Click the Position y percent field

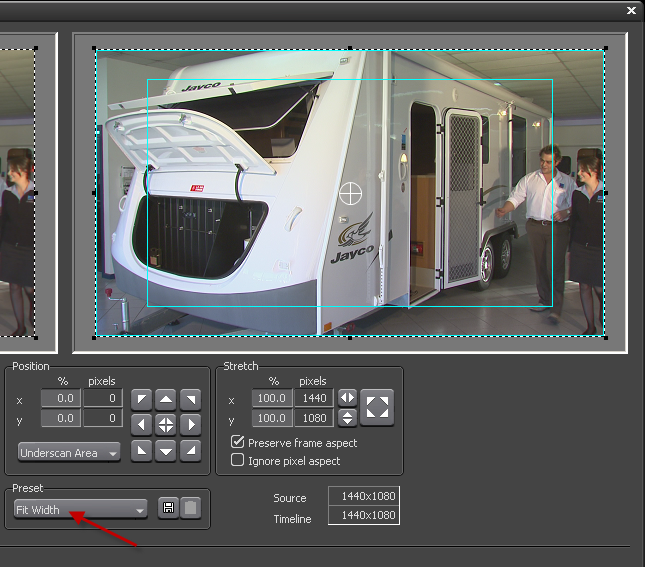point(61,418)
